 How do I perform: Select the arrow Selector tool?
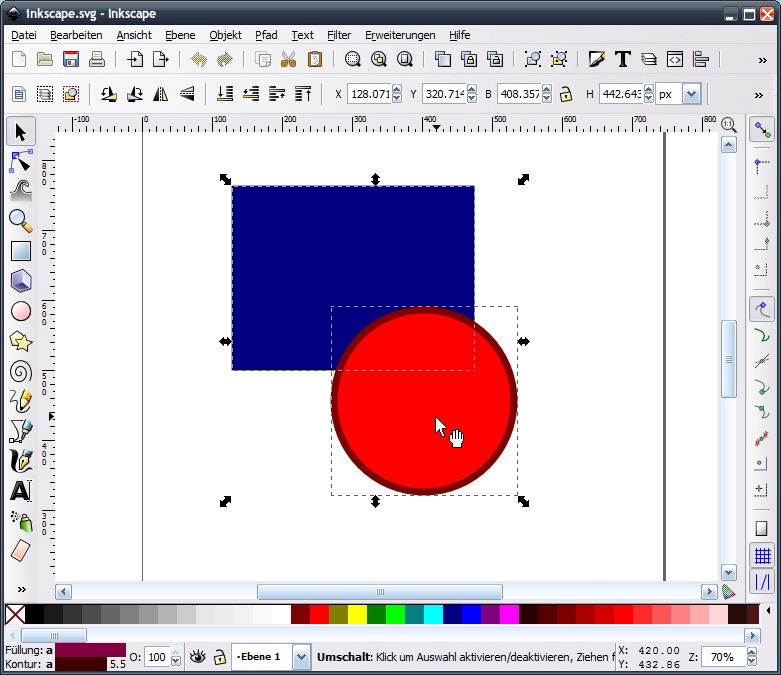pos(20,132)
